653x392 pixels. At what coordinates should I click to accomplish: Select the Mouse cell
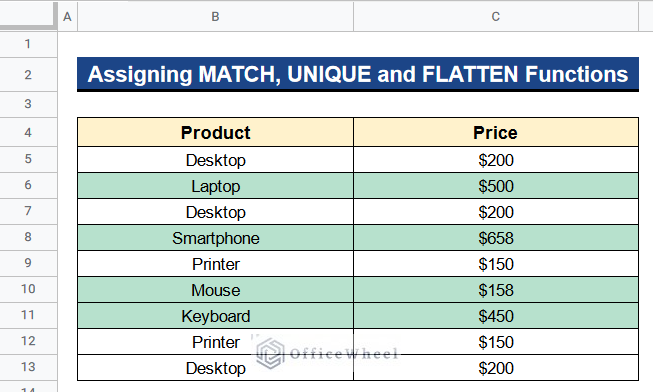click(215, 290)
